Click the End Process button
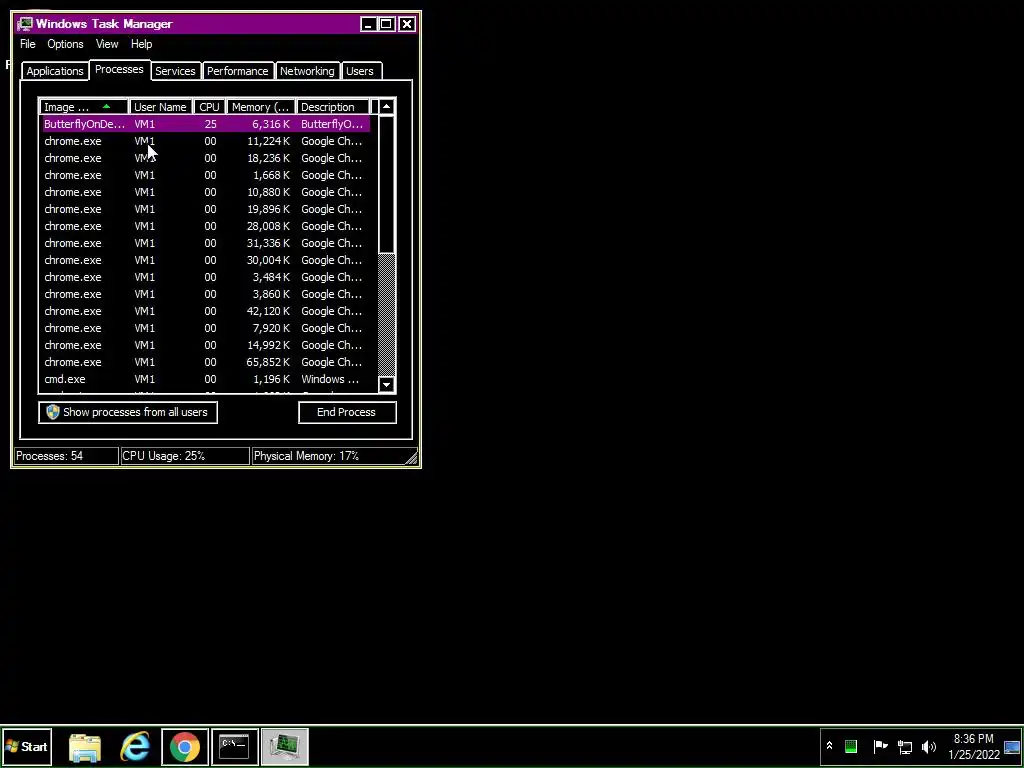 (347, 412)
